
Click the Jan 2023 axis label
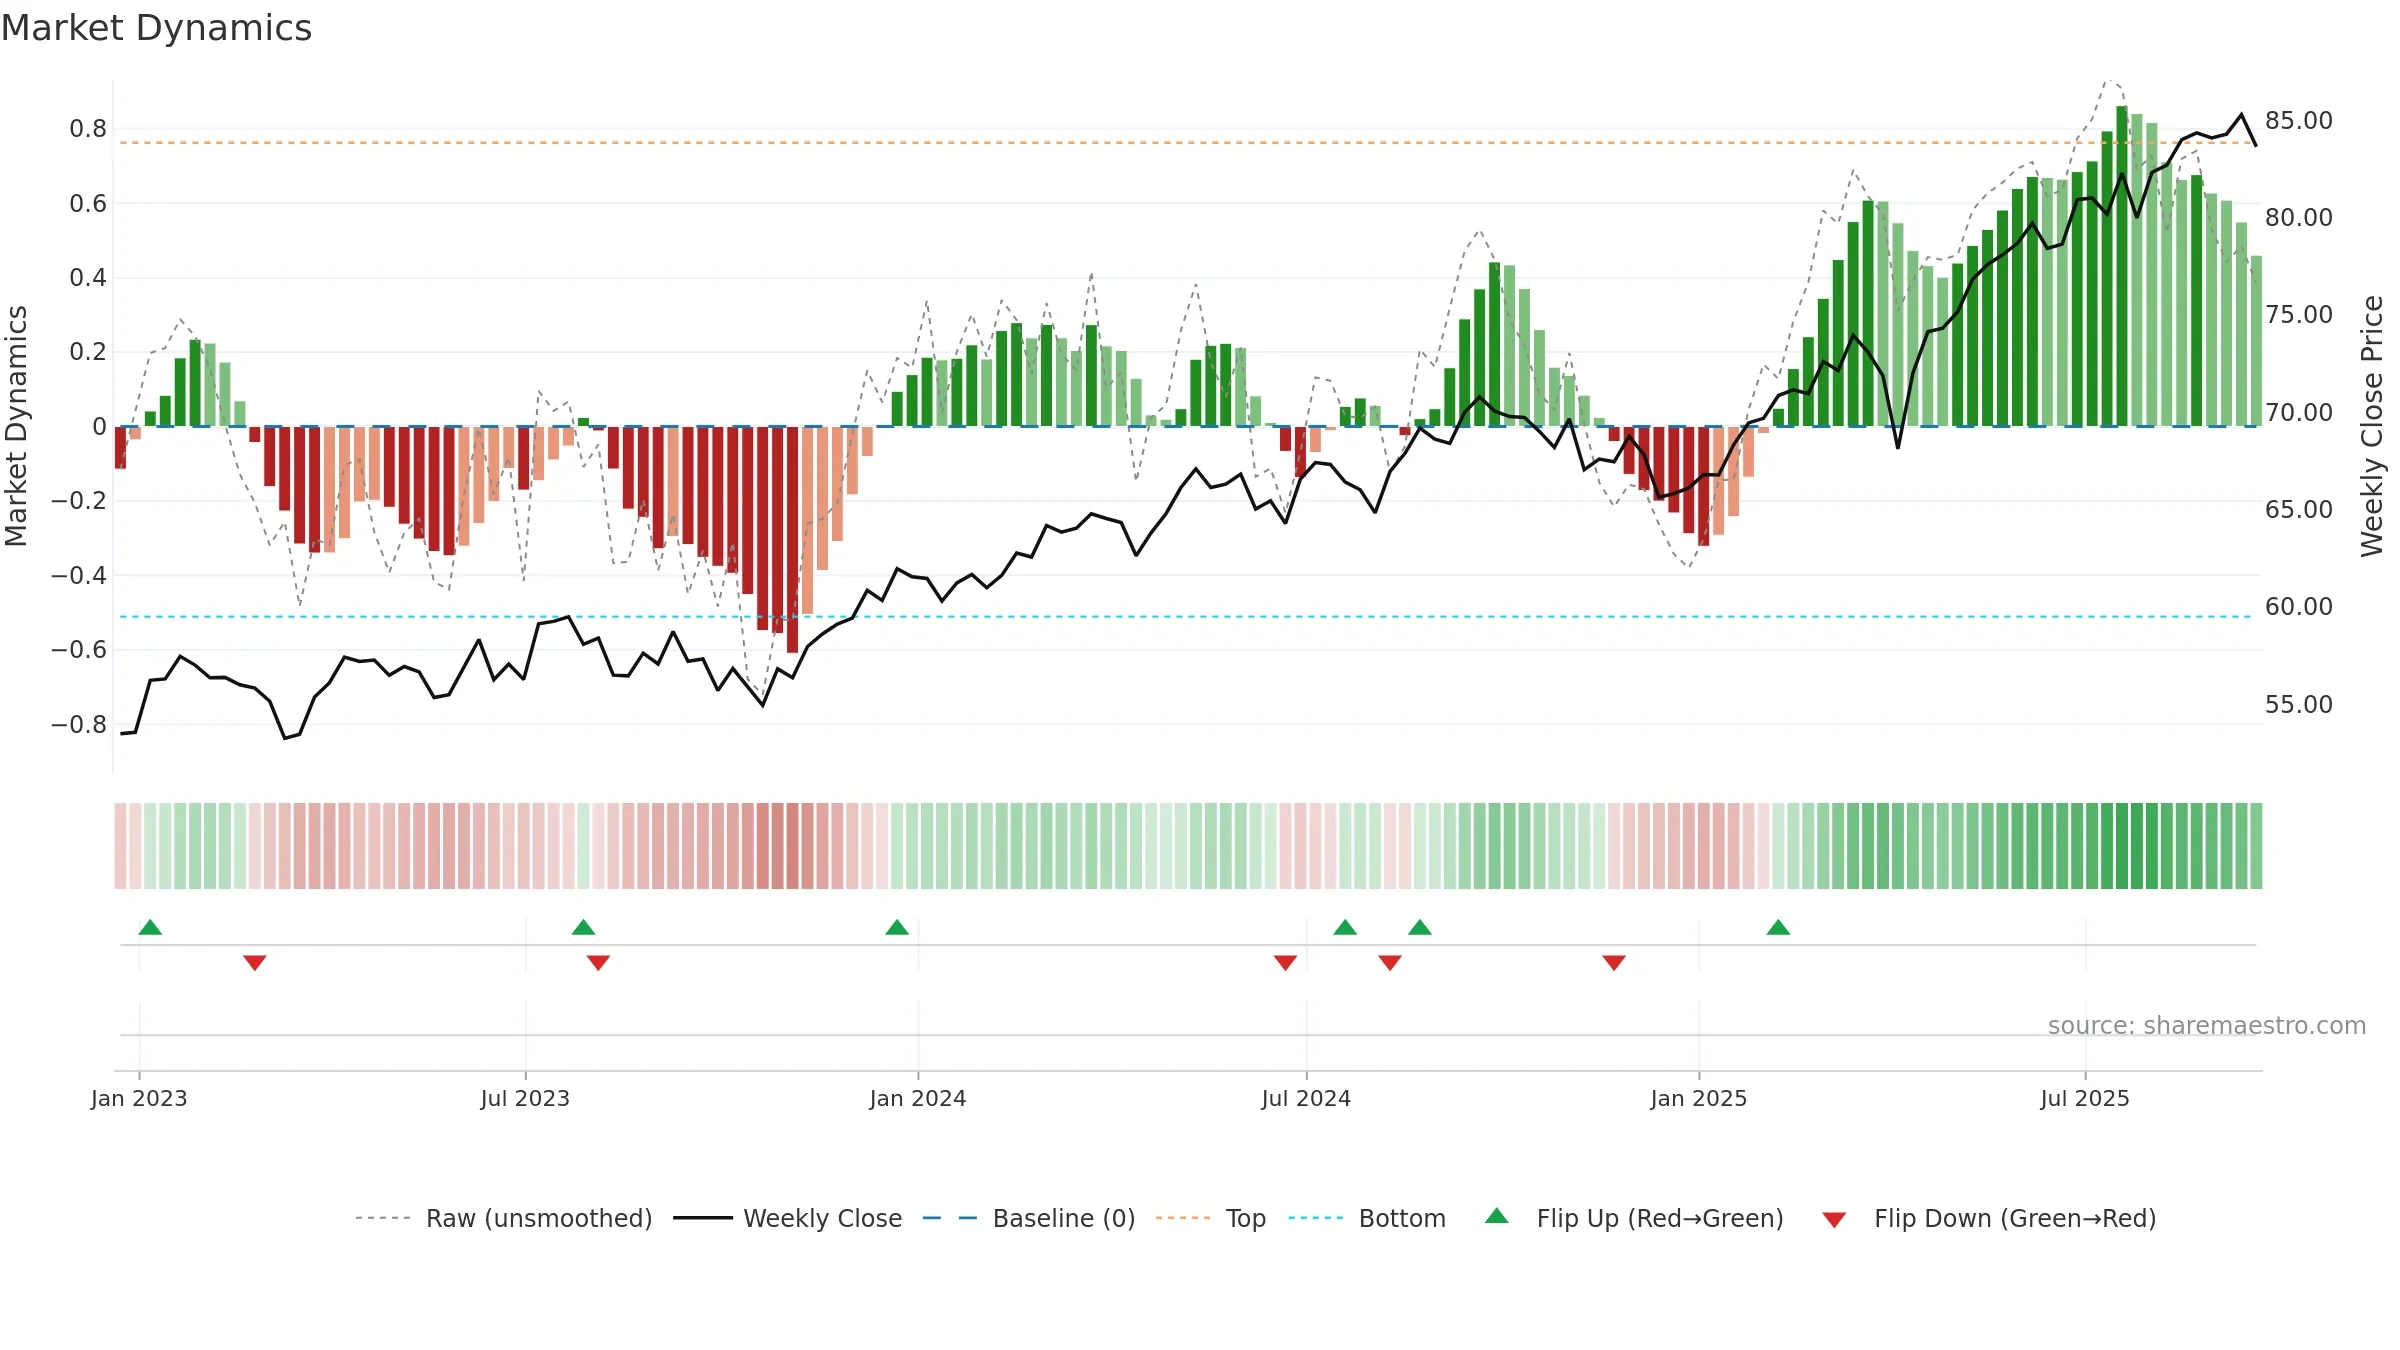pyautogui.click(x=139, y=1098)
